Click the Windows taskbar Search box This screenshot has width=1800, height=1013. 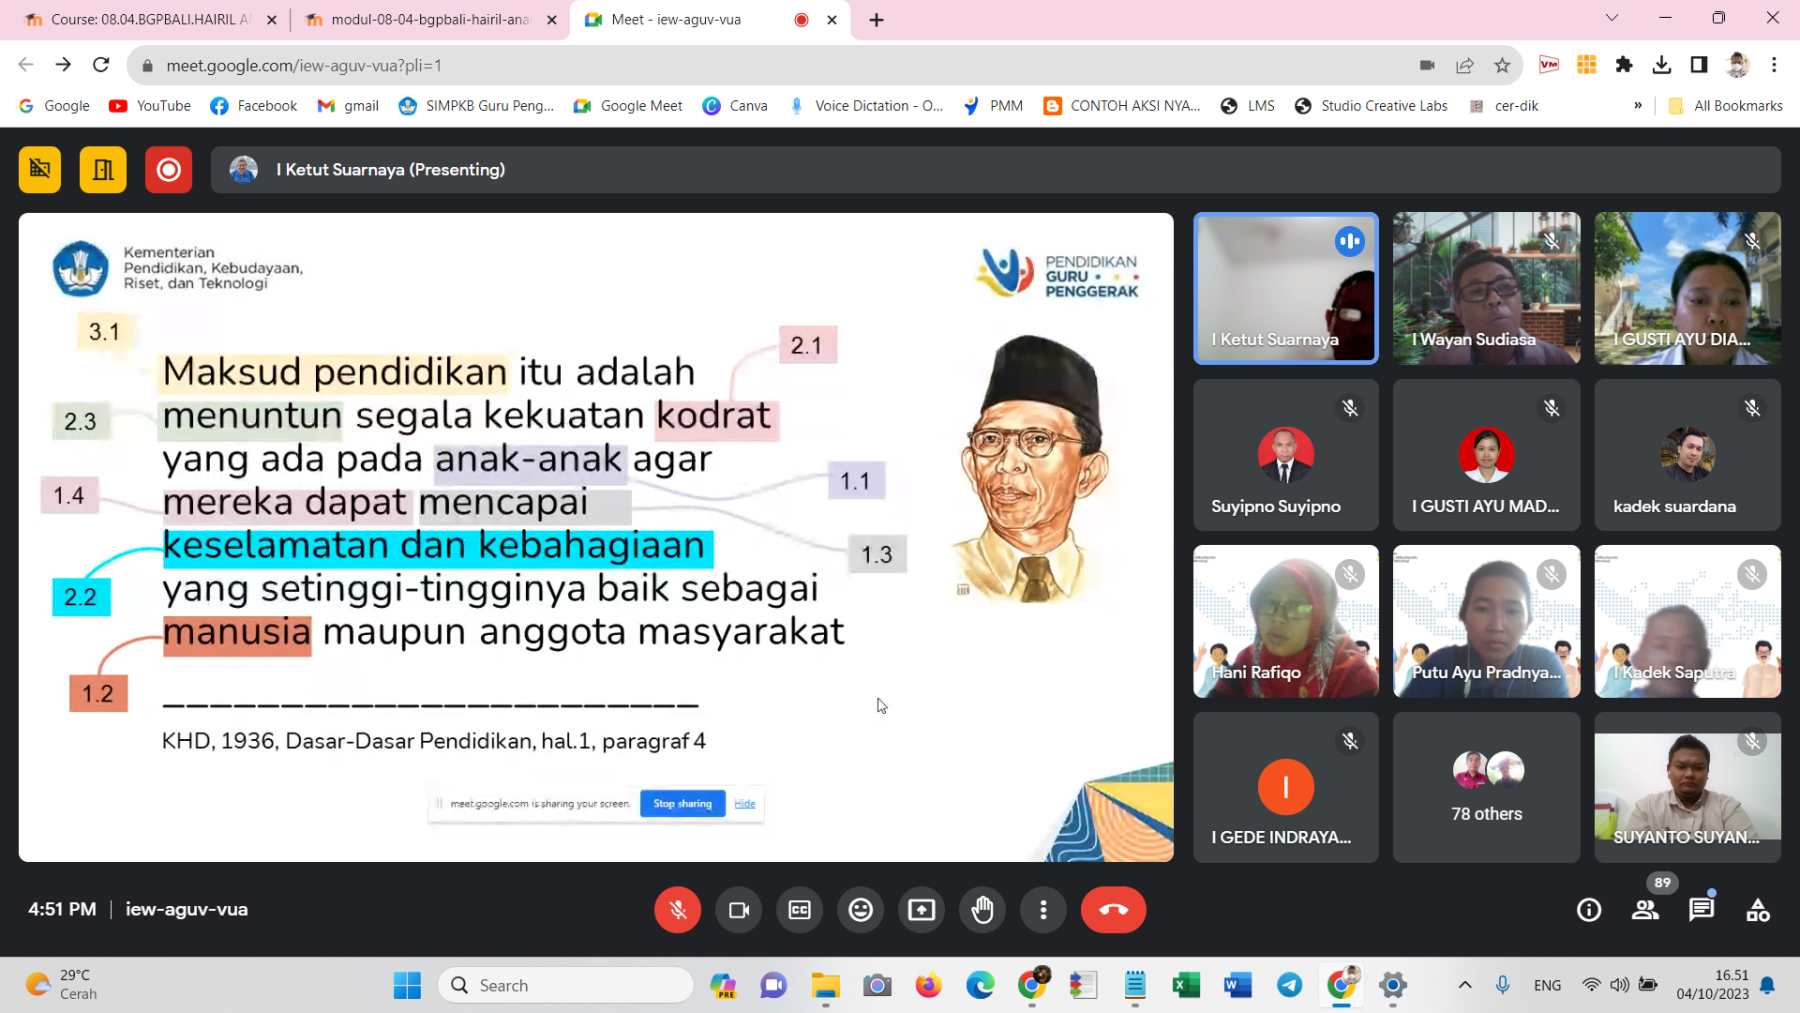coord(566,985)
